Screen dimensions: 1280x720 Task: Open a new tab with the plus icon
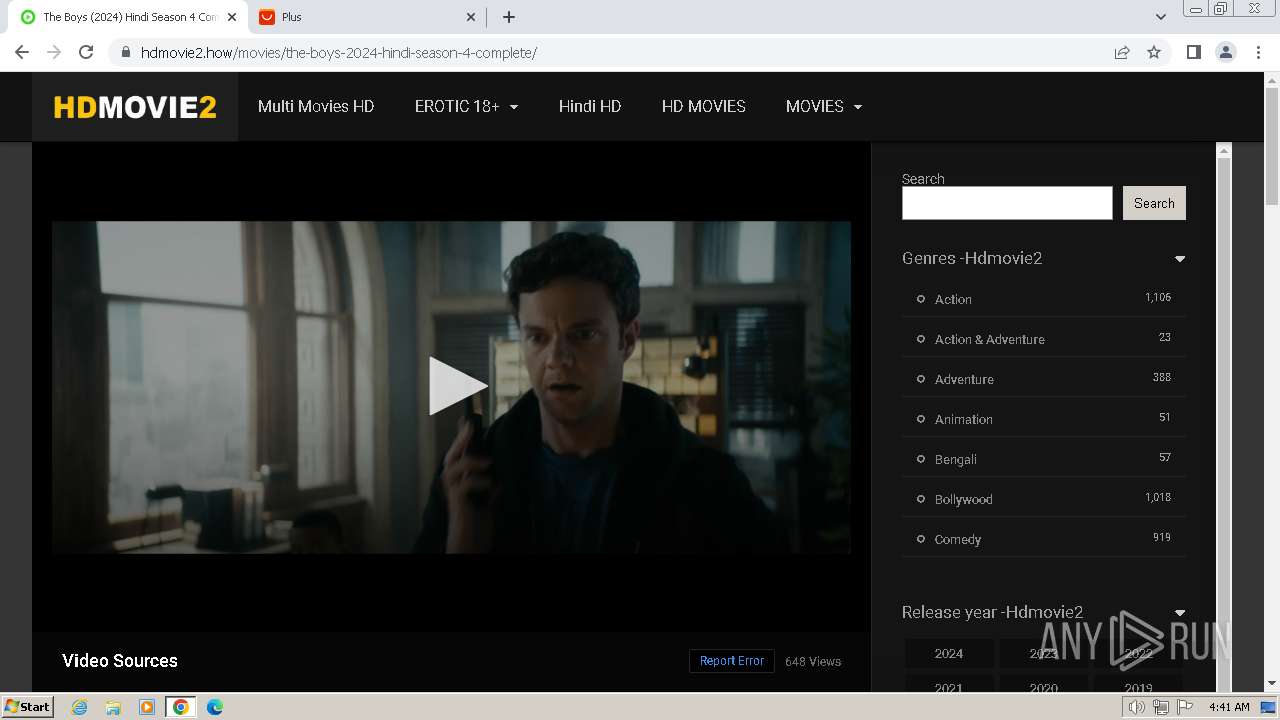coord(508,17)
